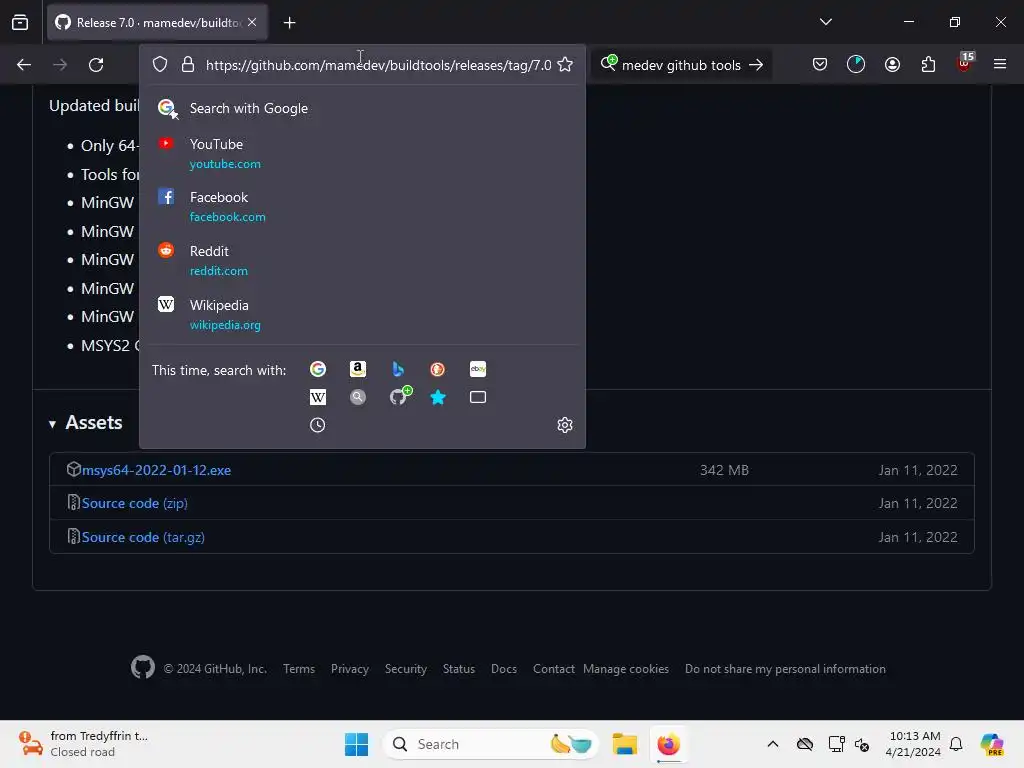Search this time with Amazon
The width and height of the screenshot is (1024, 768).
(x=358, y=369)
